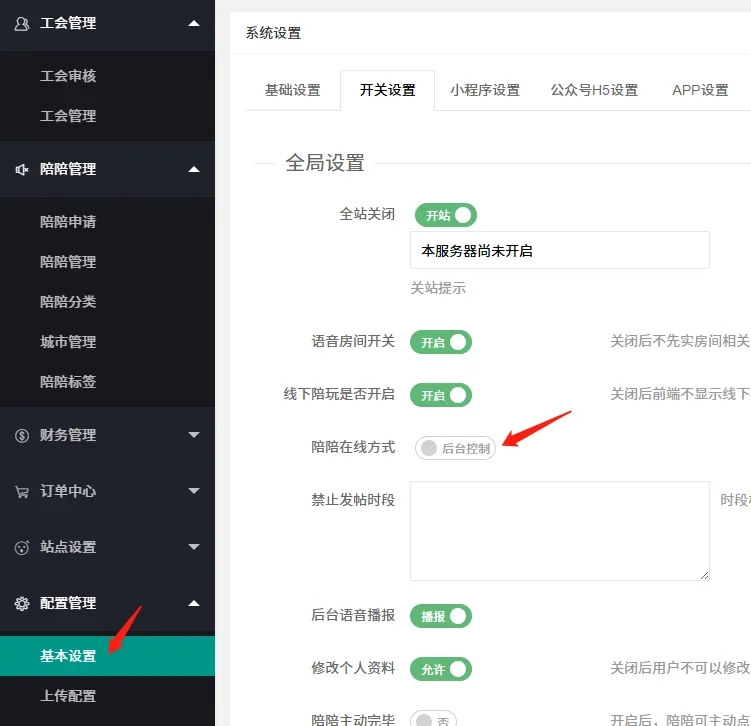The height and width of the screenshot is (726, 751).
Task: Disable the 后台语音播报 switch
Action: click(x=441, y=617)
